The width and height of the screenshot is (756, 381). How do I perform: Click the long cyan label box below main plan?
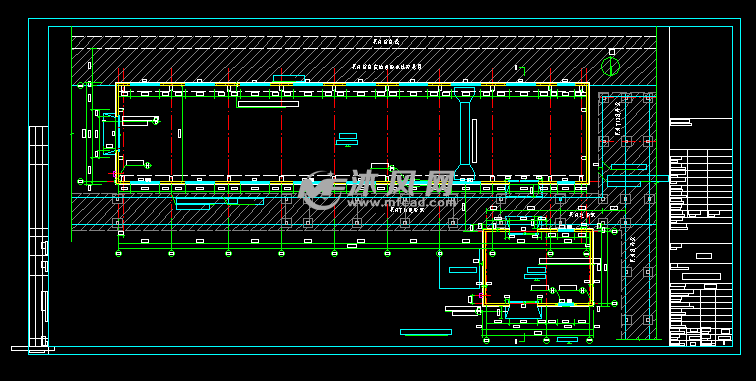pos(426,332)
